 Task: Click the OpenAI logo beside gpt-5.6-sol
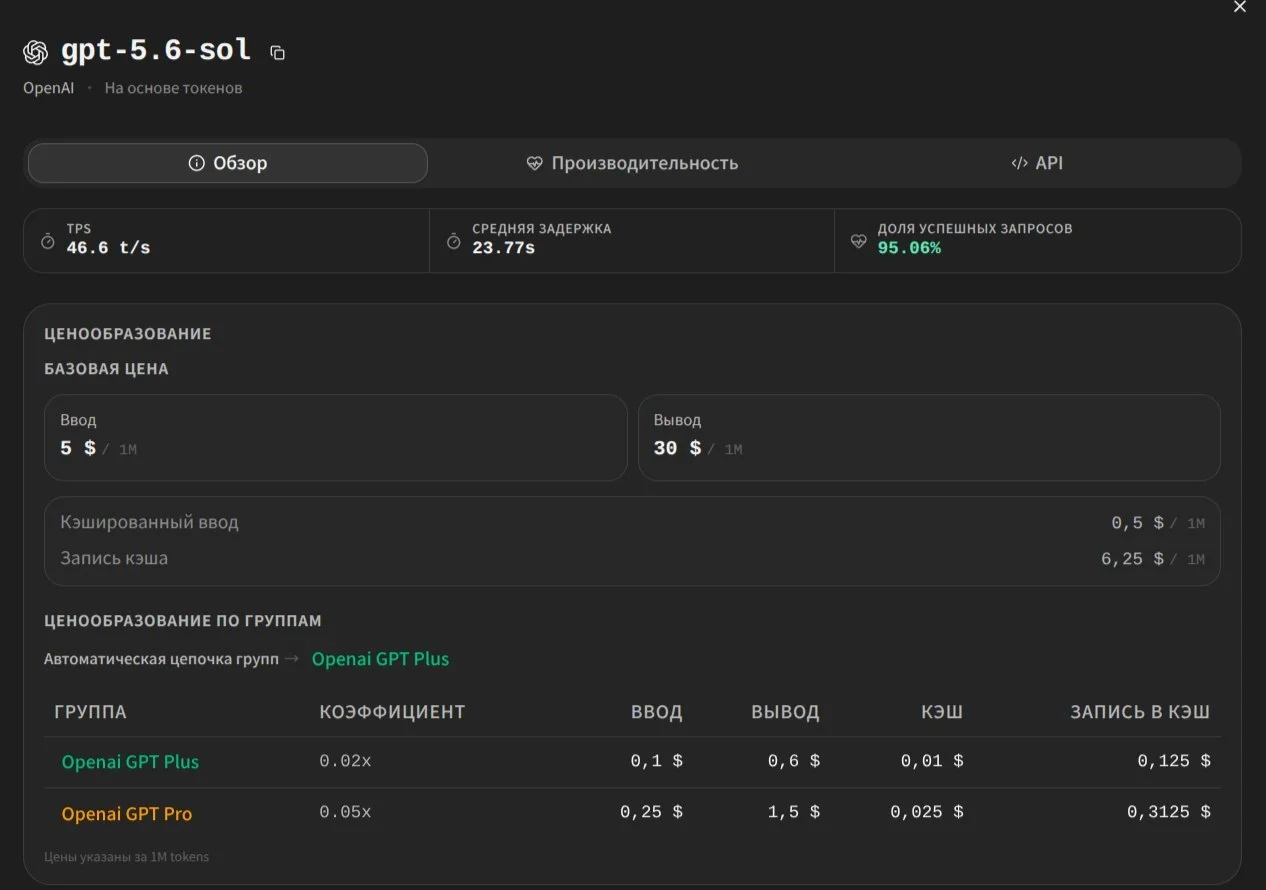coord(36,52)
